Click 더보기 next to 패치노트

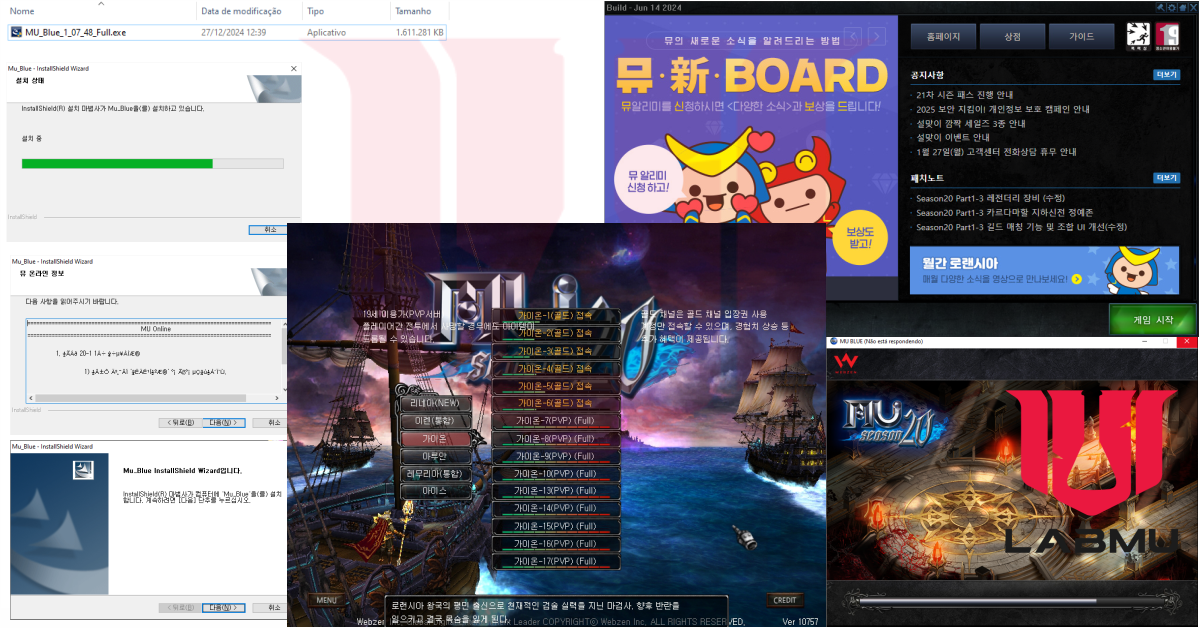pos(1166,177)
